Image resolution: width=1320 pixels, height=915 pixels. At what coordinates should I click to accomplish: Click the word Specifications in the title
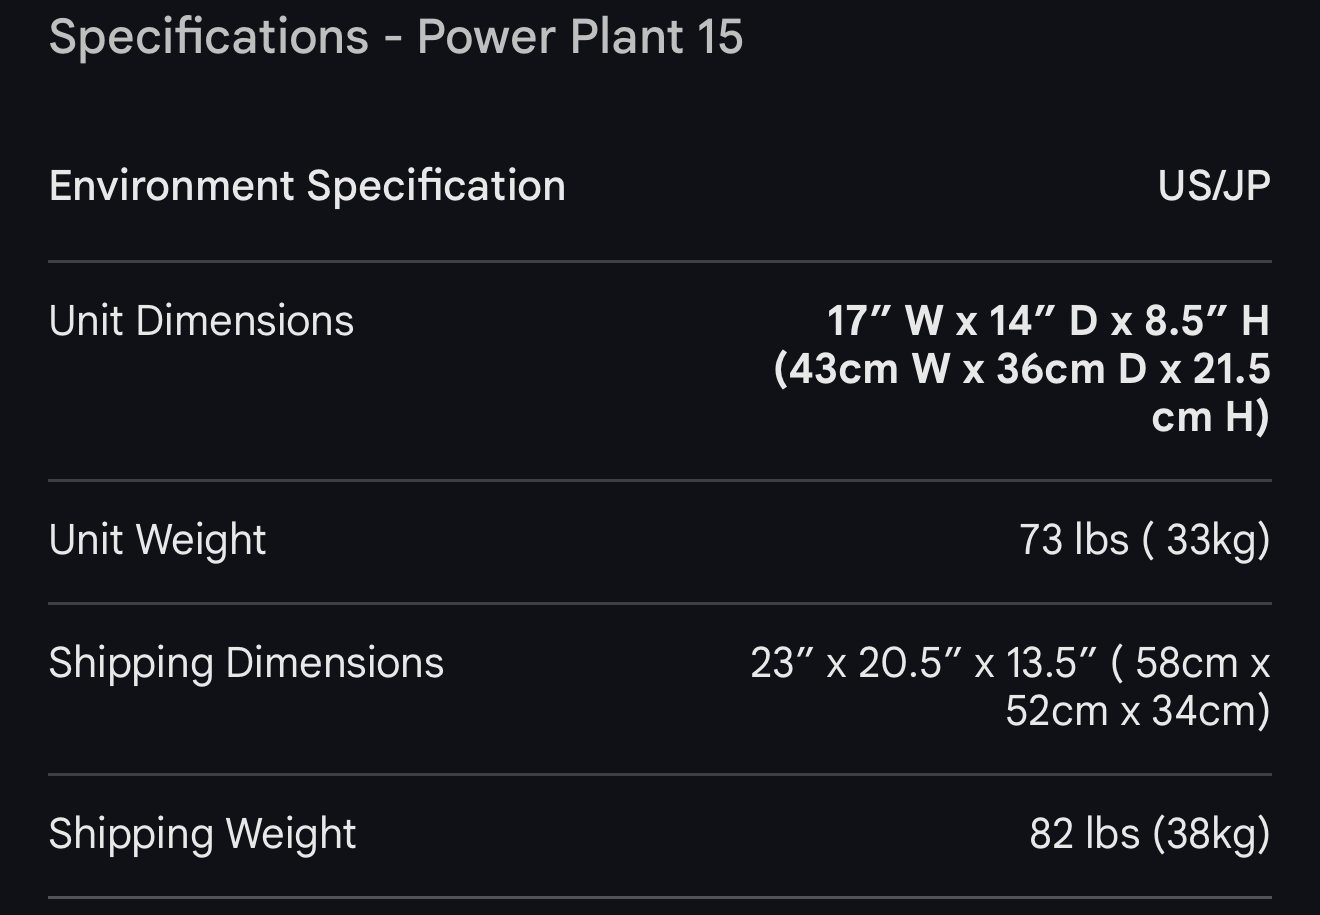(x=208, y=37)
